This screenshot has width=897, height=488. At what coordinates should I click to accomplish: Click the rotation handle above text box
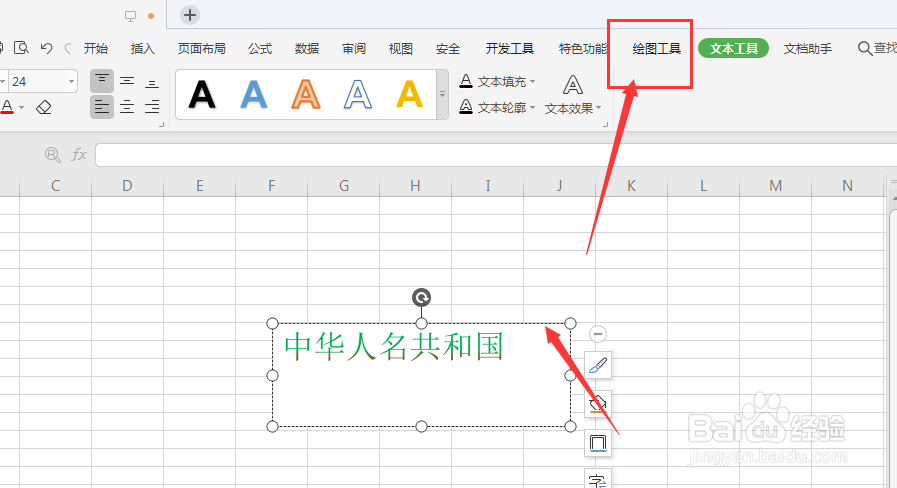tap(422, 297)
